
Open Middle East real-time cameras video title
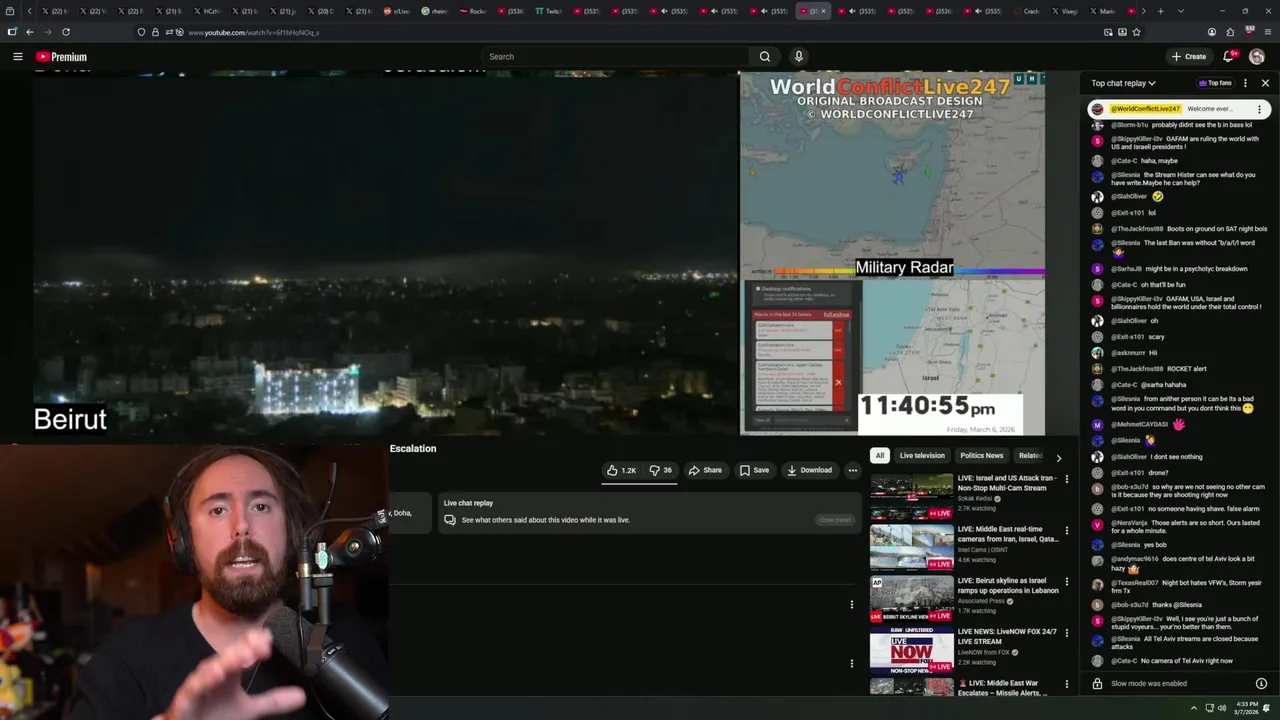pos(1007,534)
